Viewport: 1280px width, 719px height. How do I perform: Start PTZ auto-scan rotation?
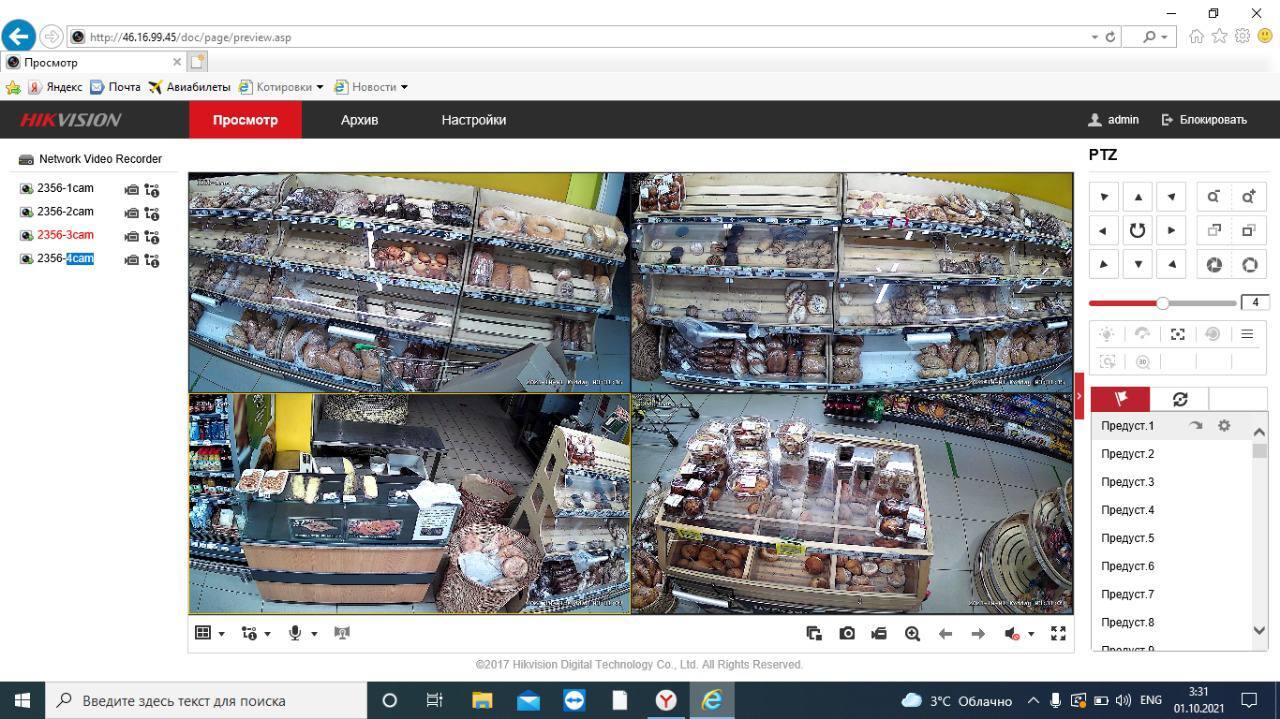click(x=1138, y=231)
